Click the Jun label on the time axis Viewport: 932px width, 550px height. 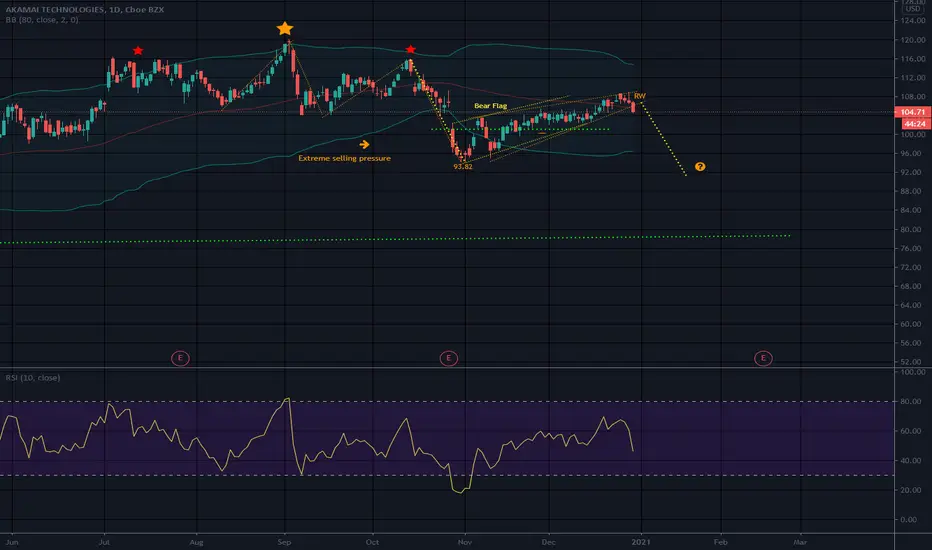pos(12,542)
